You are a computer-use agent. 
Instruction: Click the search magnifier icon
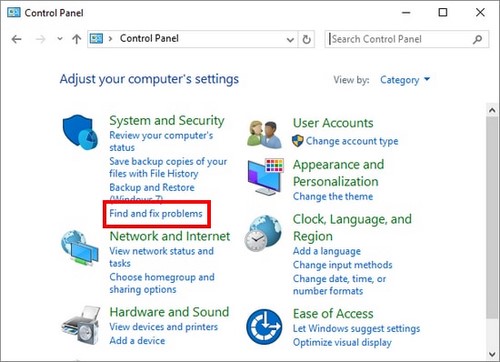pyautogui.click(x=477, y=39)
